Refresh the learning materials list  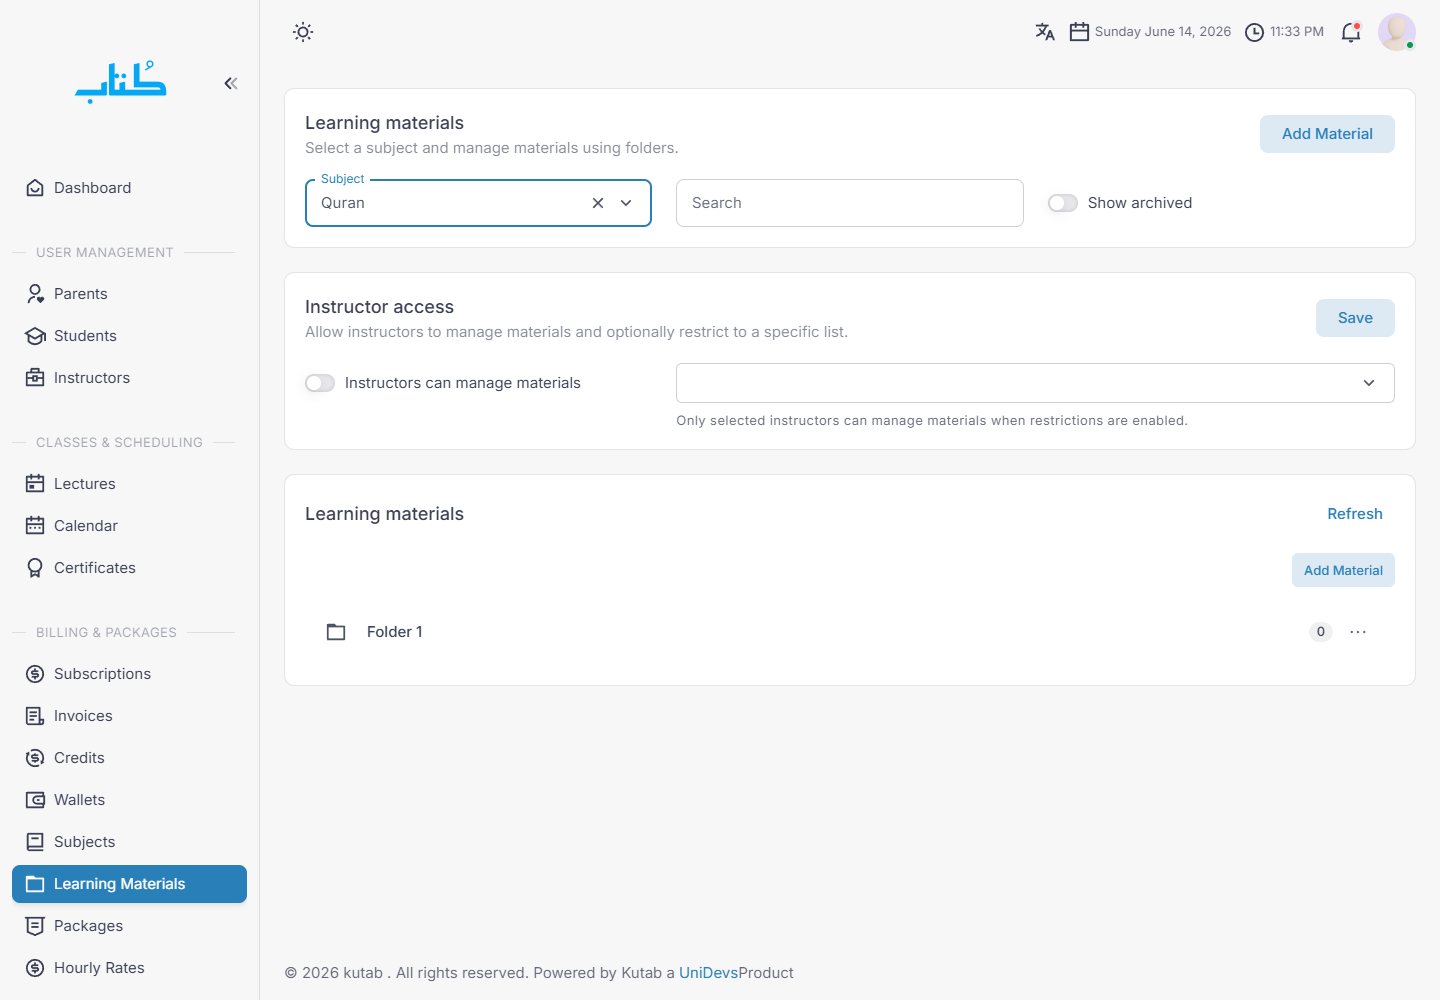pos(1355,514)
